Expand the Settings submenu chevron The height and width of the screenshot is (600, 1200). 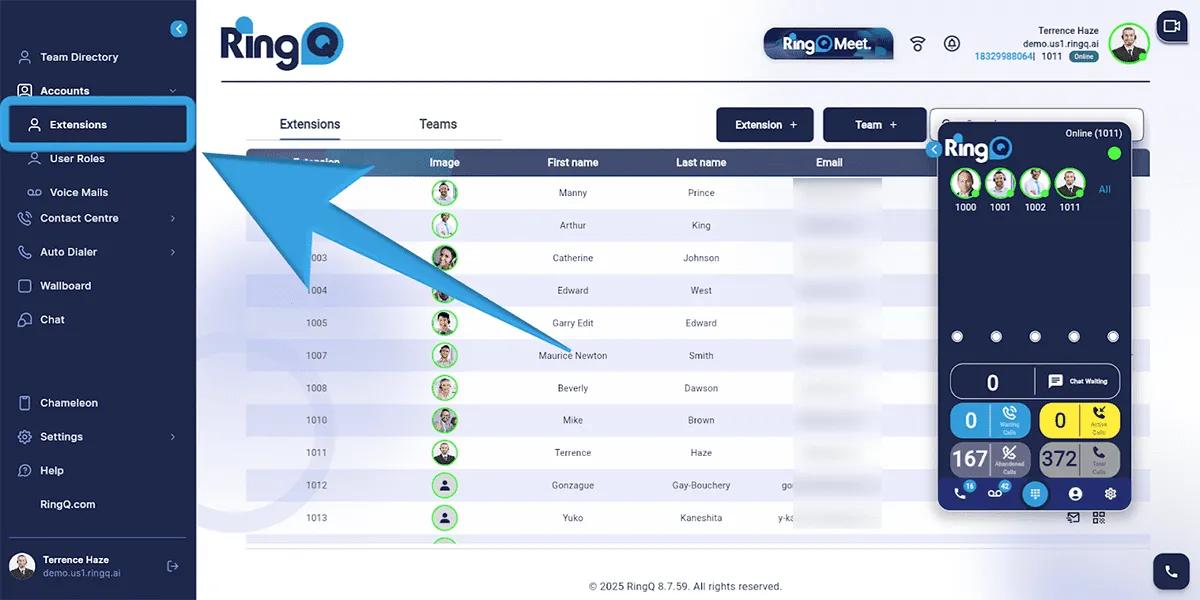tap(173, 437)
